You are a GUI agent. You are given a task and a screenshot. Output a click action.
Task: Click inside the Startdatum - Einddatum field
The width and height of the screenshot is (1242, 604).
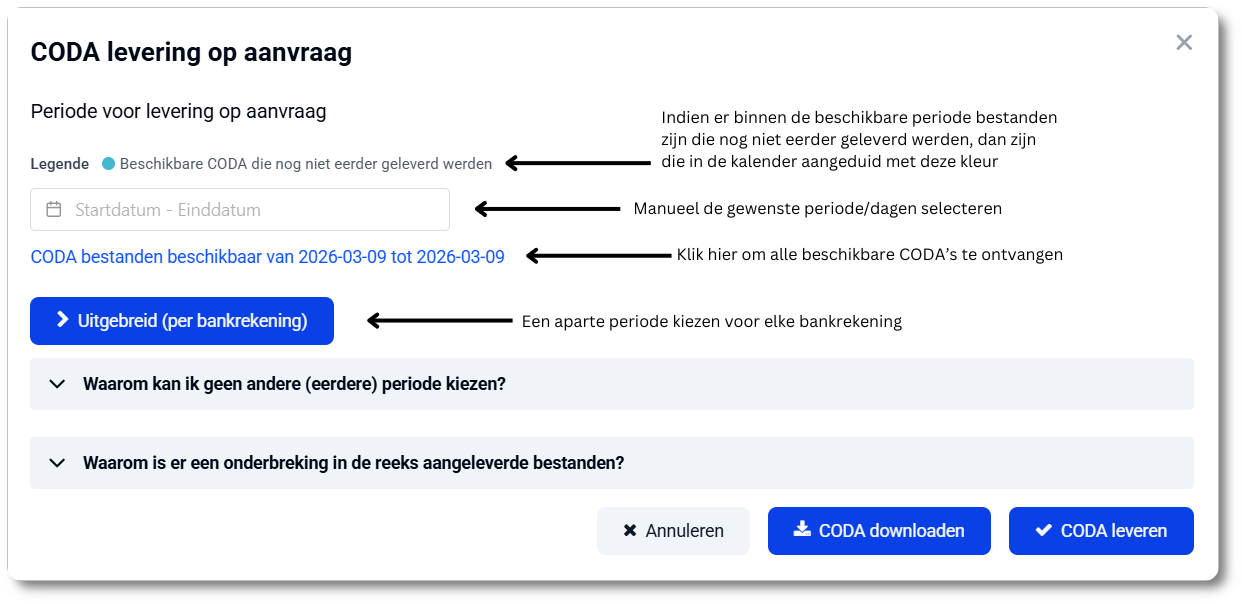[200, 209]
